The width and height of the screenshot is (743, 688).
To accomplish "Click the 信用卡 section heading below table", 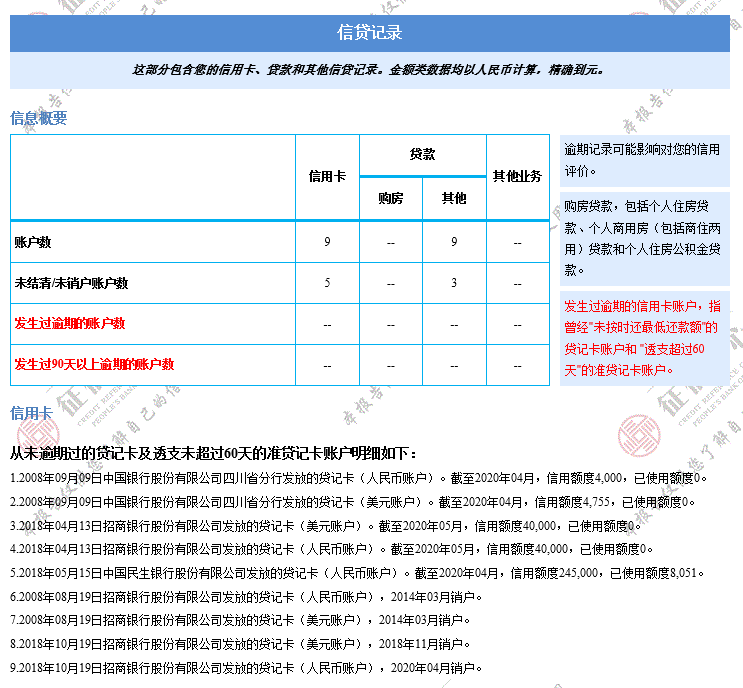I will (31, 413).
